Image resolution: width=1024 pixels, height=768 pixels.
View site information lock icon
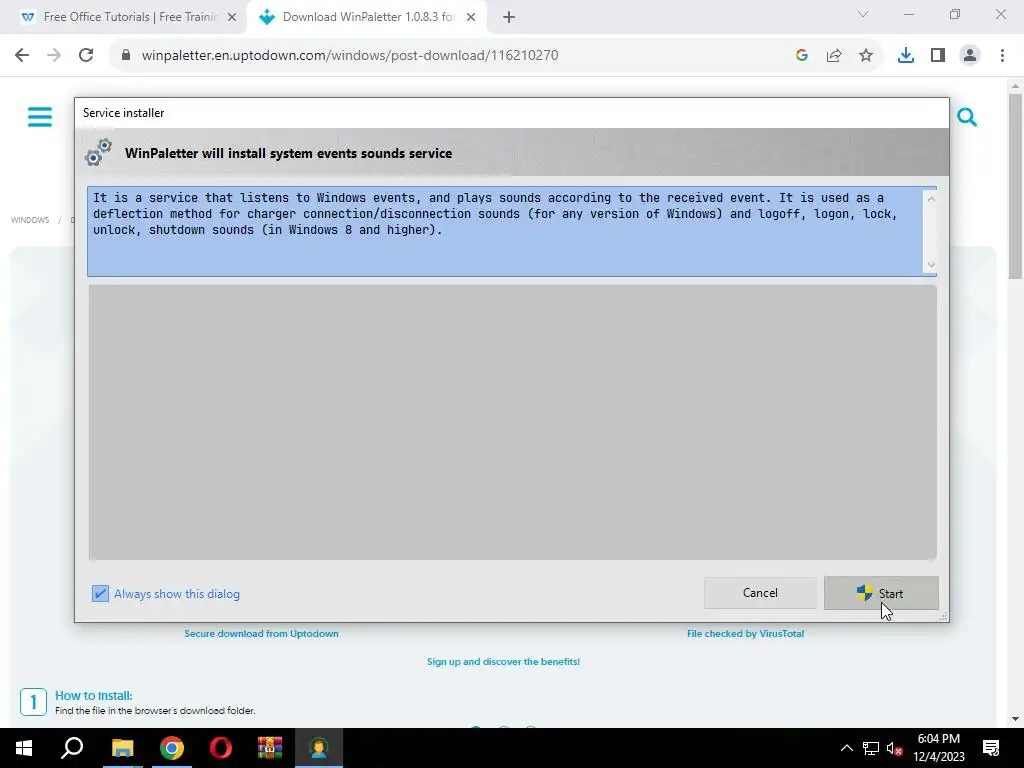click(x=126, y=55)
